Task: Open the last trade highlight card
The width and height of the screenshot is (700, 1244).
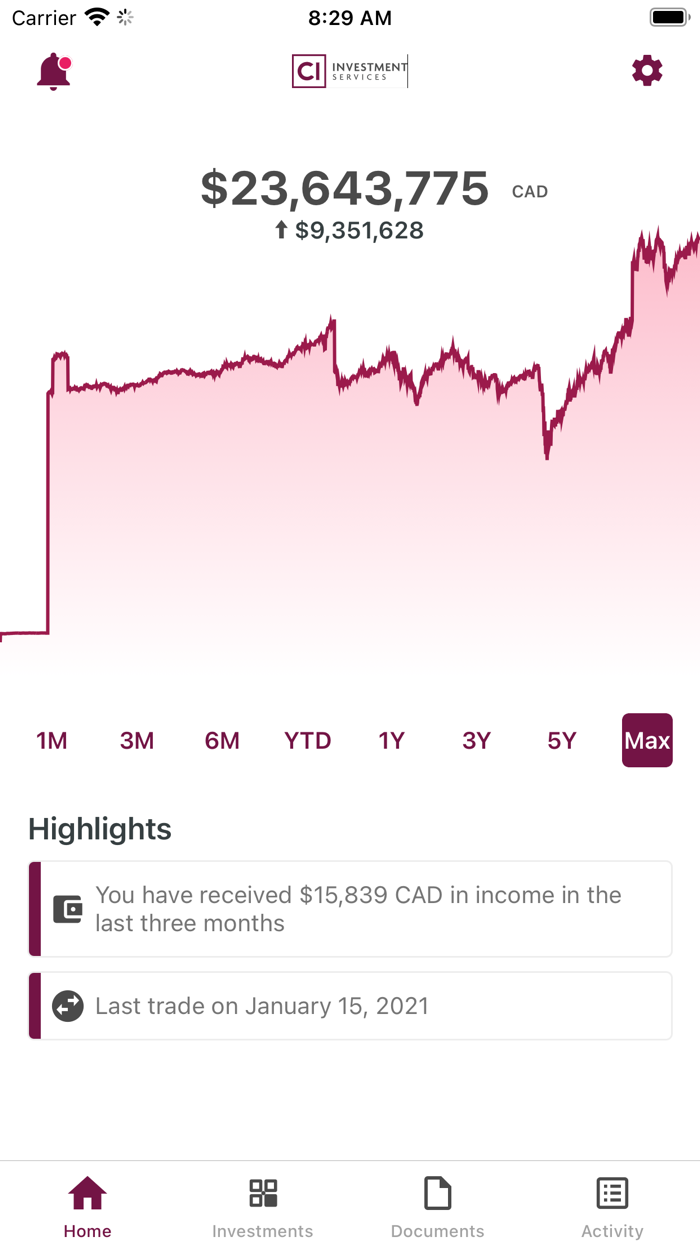Action: coord(350,1006)
